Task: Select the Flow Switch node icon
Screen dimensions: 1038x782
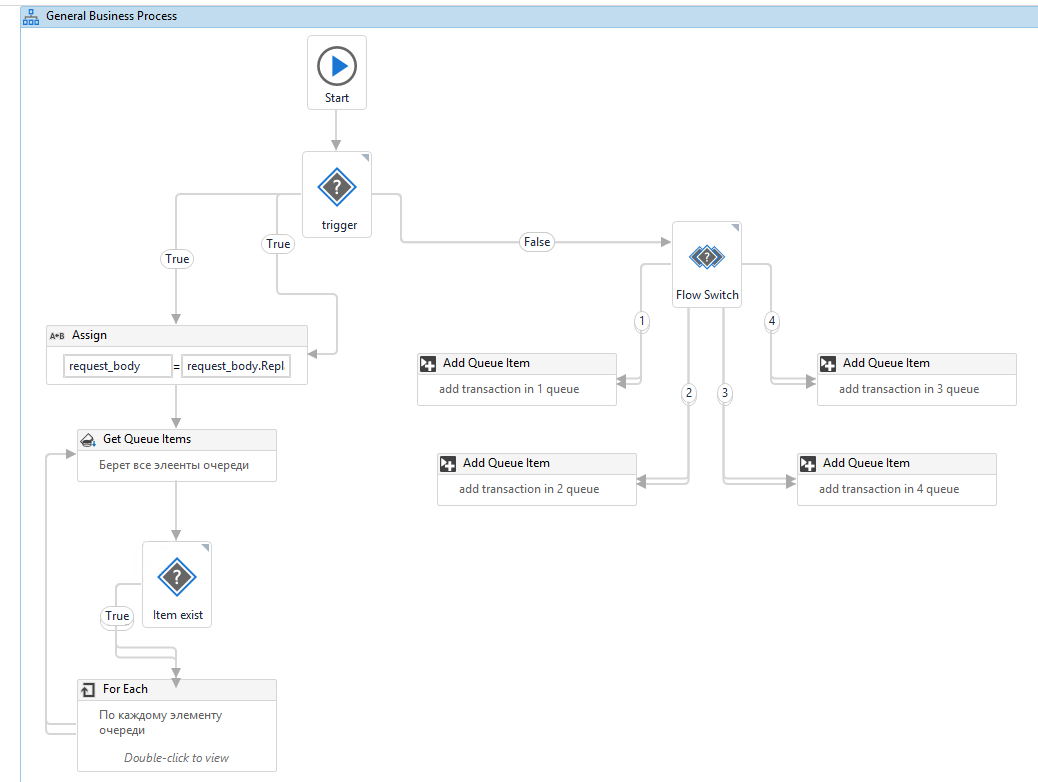Action: [707, 256]
